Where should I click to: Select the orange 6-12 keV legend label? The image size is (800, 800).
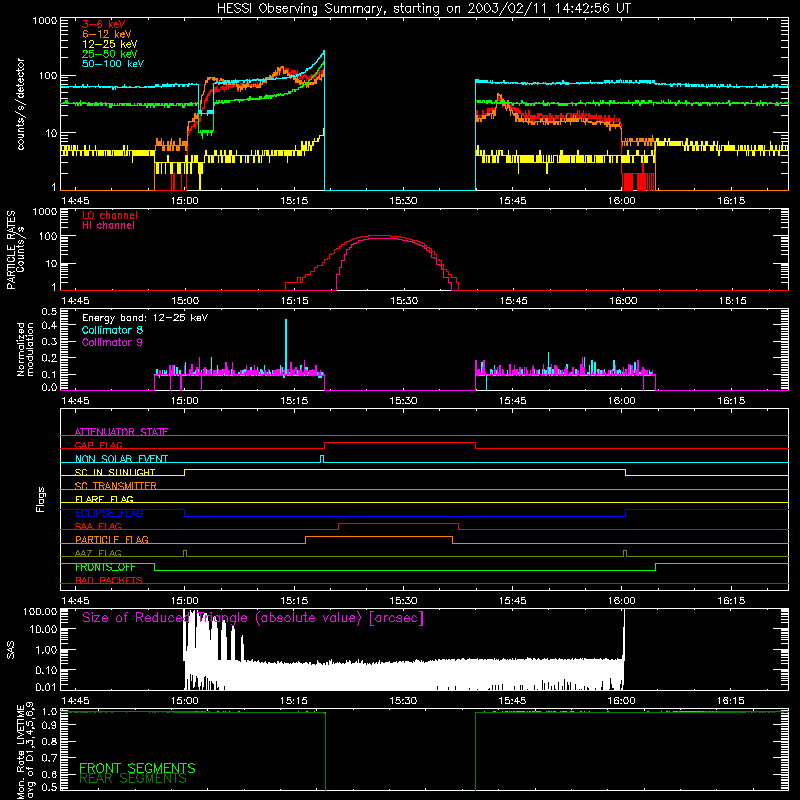[107, 34]
